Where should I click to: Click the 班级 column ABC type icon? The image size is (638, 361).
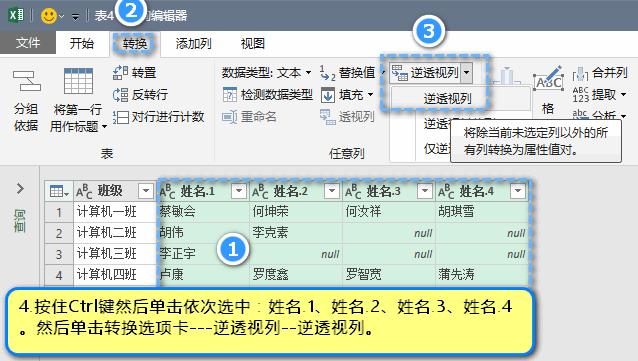pos(85,191)
